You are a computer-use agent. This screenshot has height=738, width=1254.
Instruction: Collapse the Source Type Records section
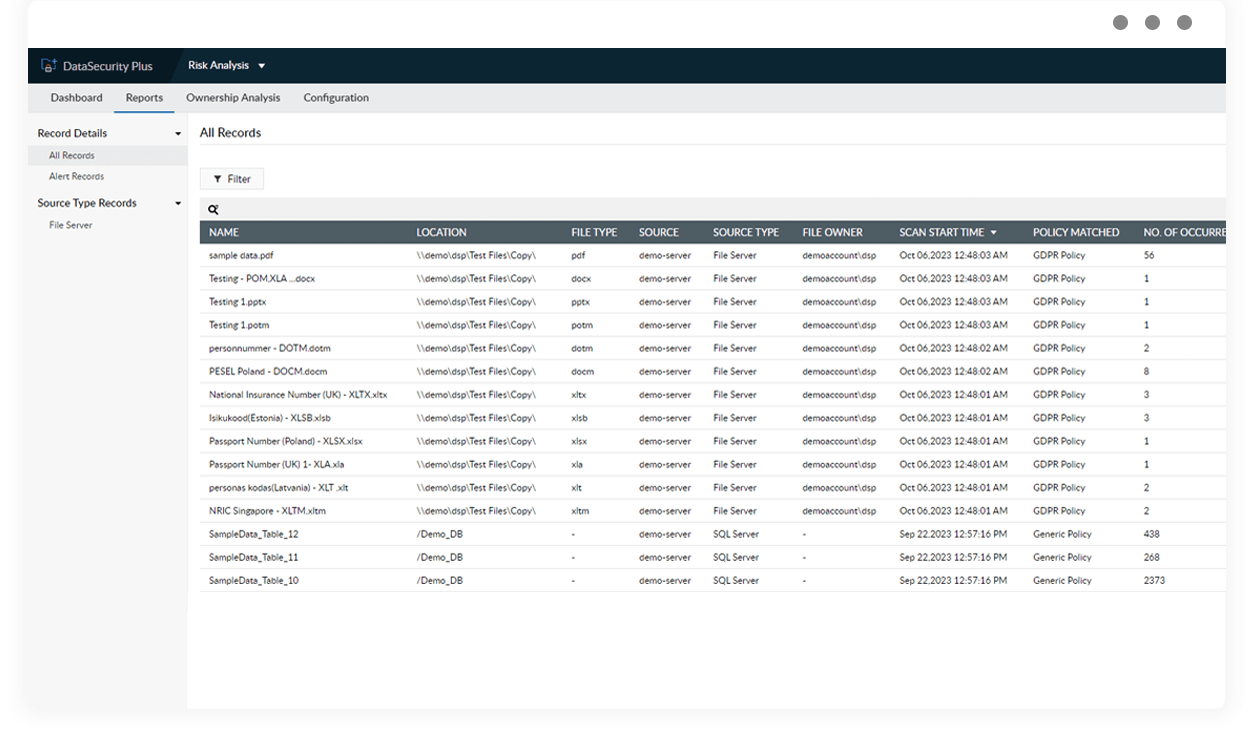click(x=178, y=202)
